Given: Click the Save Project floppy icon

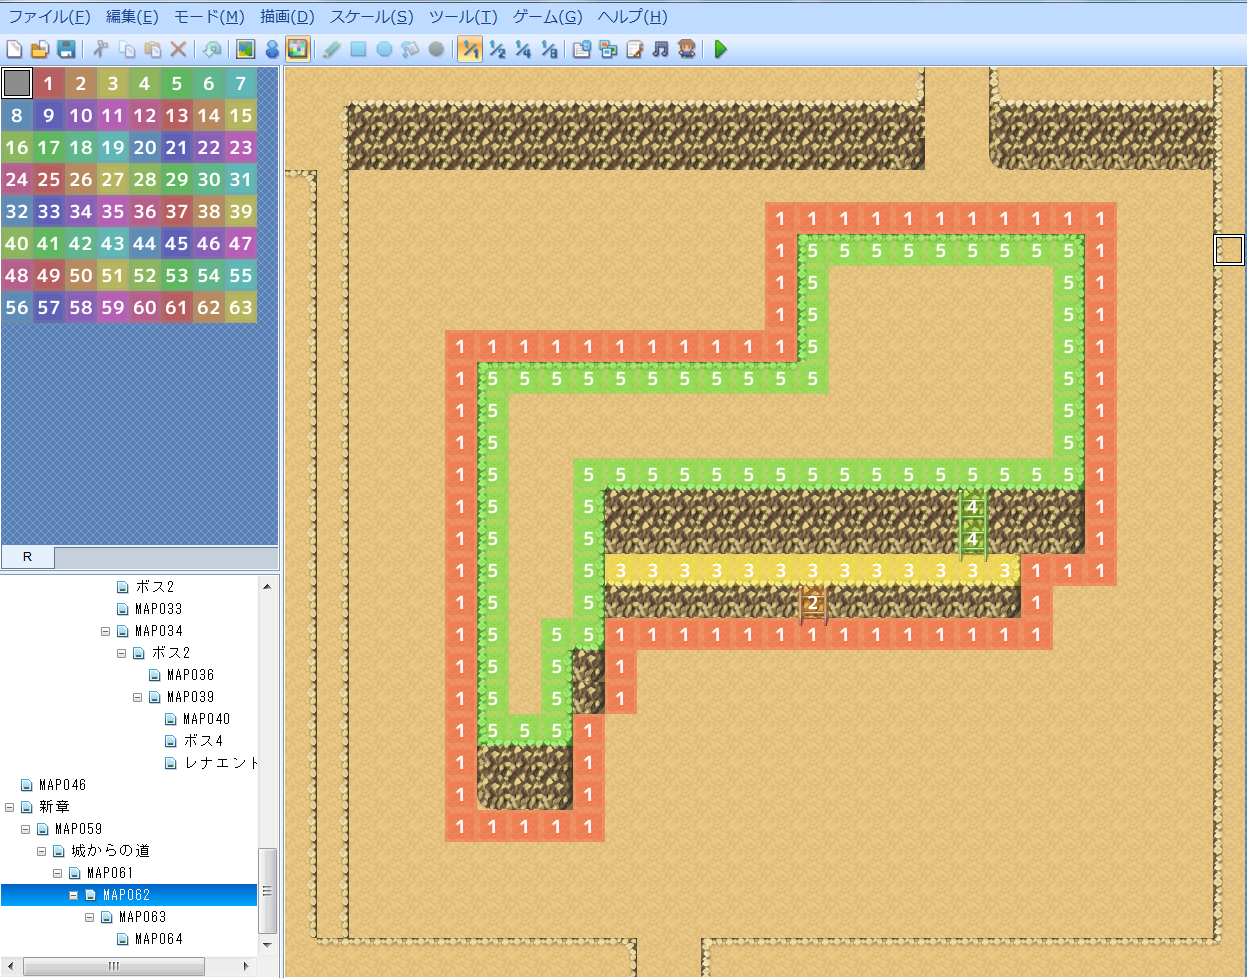Looking at the screenshot, I should (x=66, y=49).
